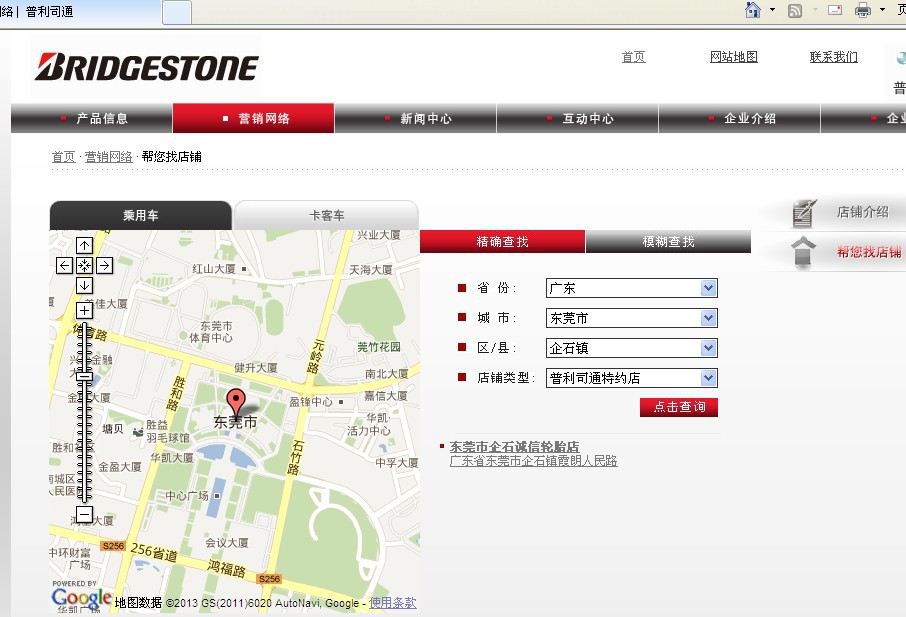Click the printer icon in browser toolbar
The width and height of the screenshot is (906, 617).
pos(863,11)
